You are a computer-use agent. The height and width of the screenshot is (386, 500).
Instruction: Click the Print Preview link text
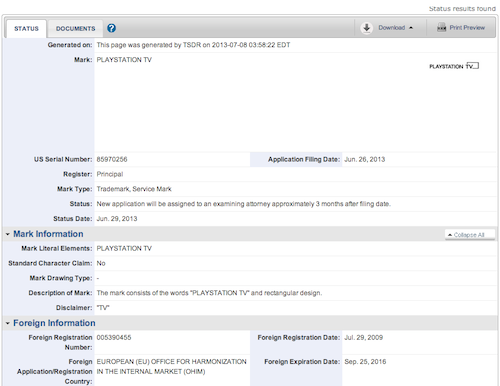click(467, 28)
